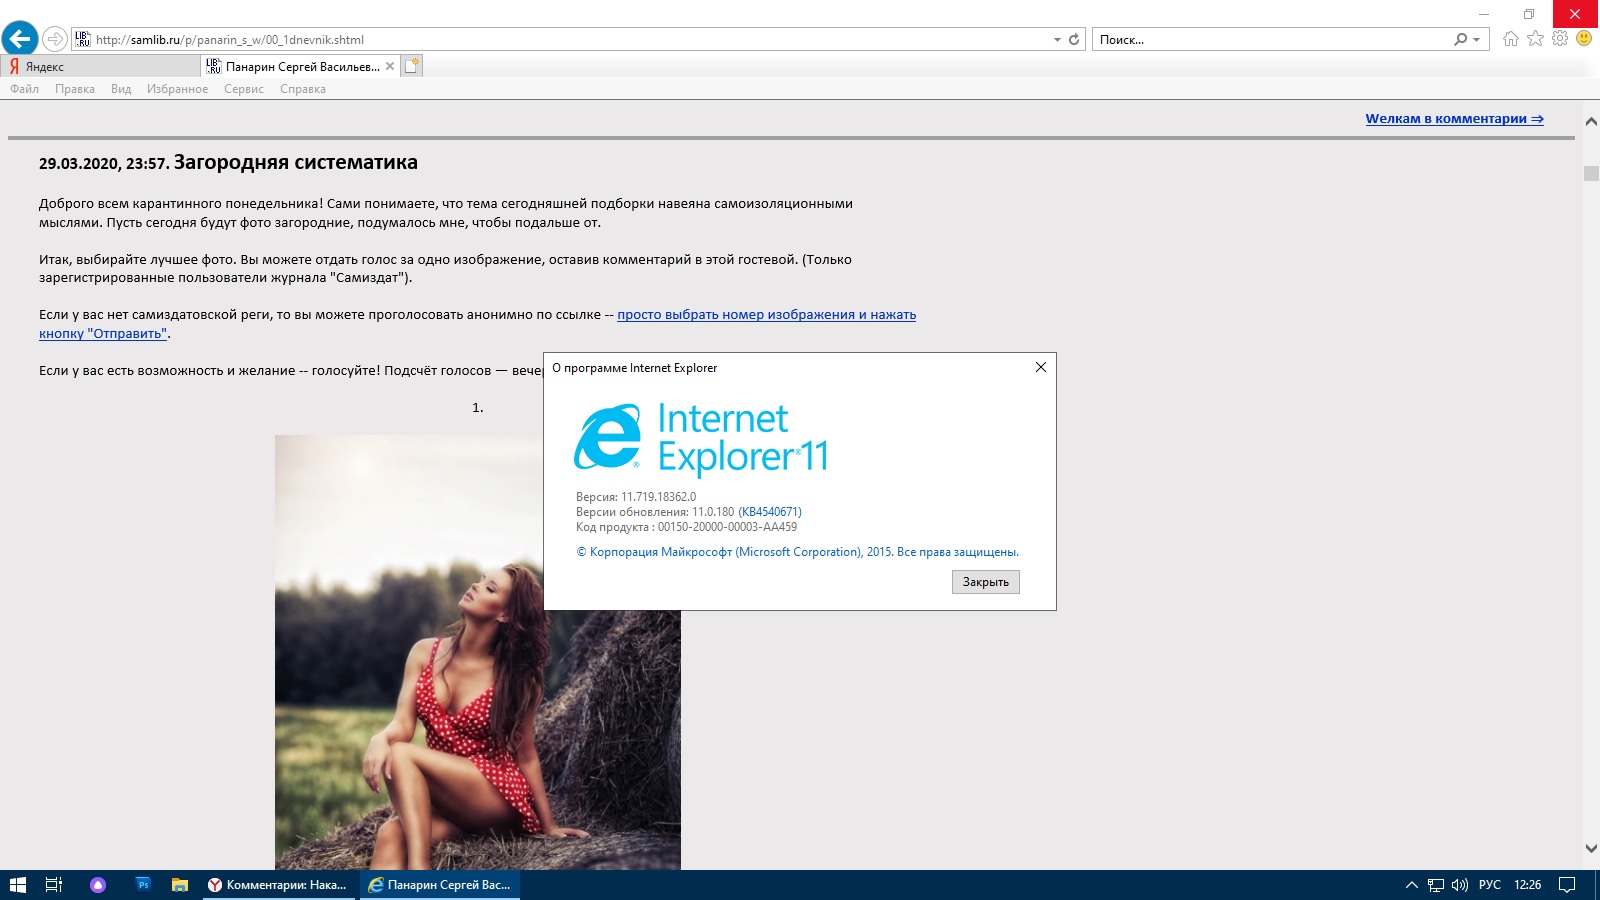1600x900 pixels.
Task: Click the smiley feedback icon
Action: click(x=1584, y=38)
